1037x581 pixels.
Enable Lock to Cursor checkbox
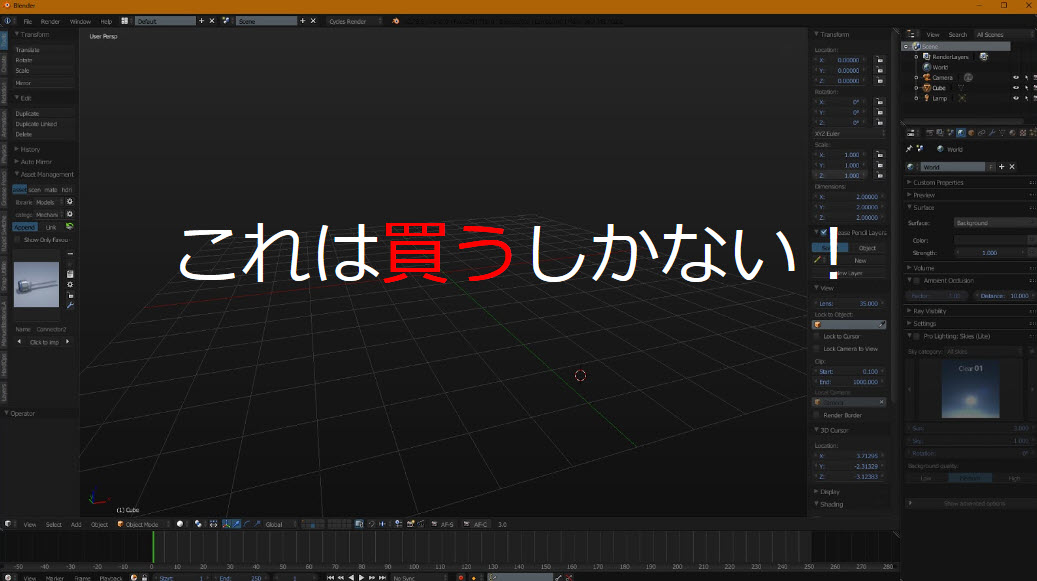[x=817, y=336]
